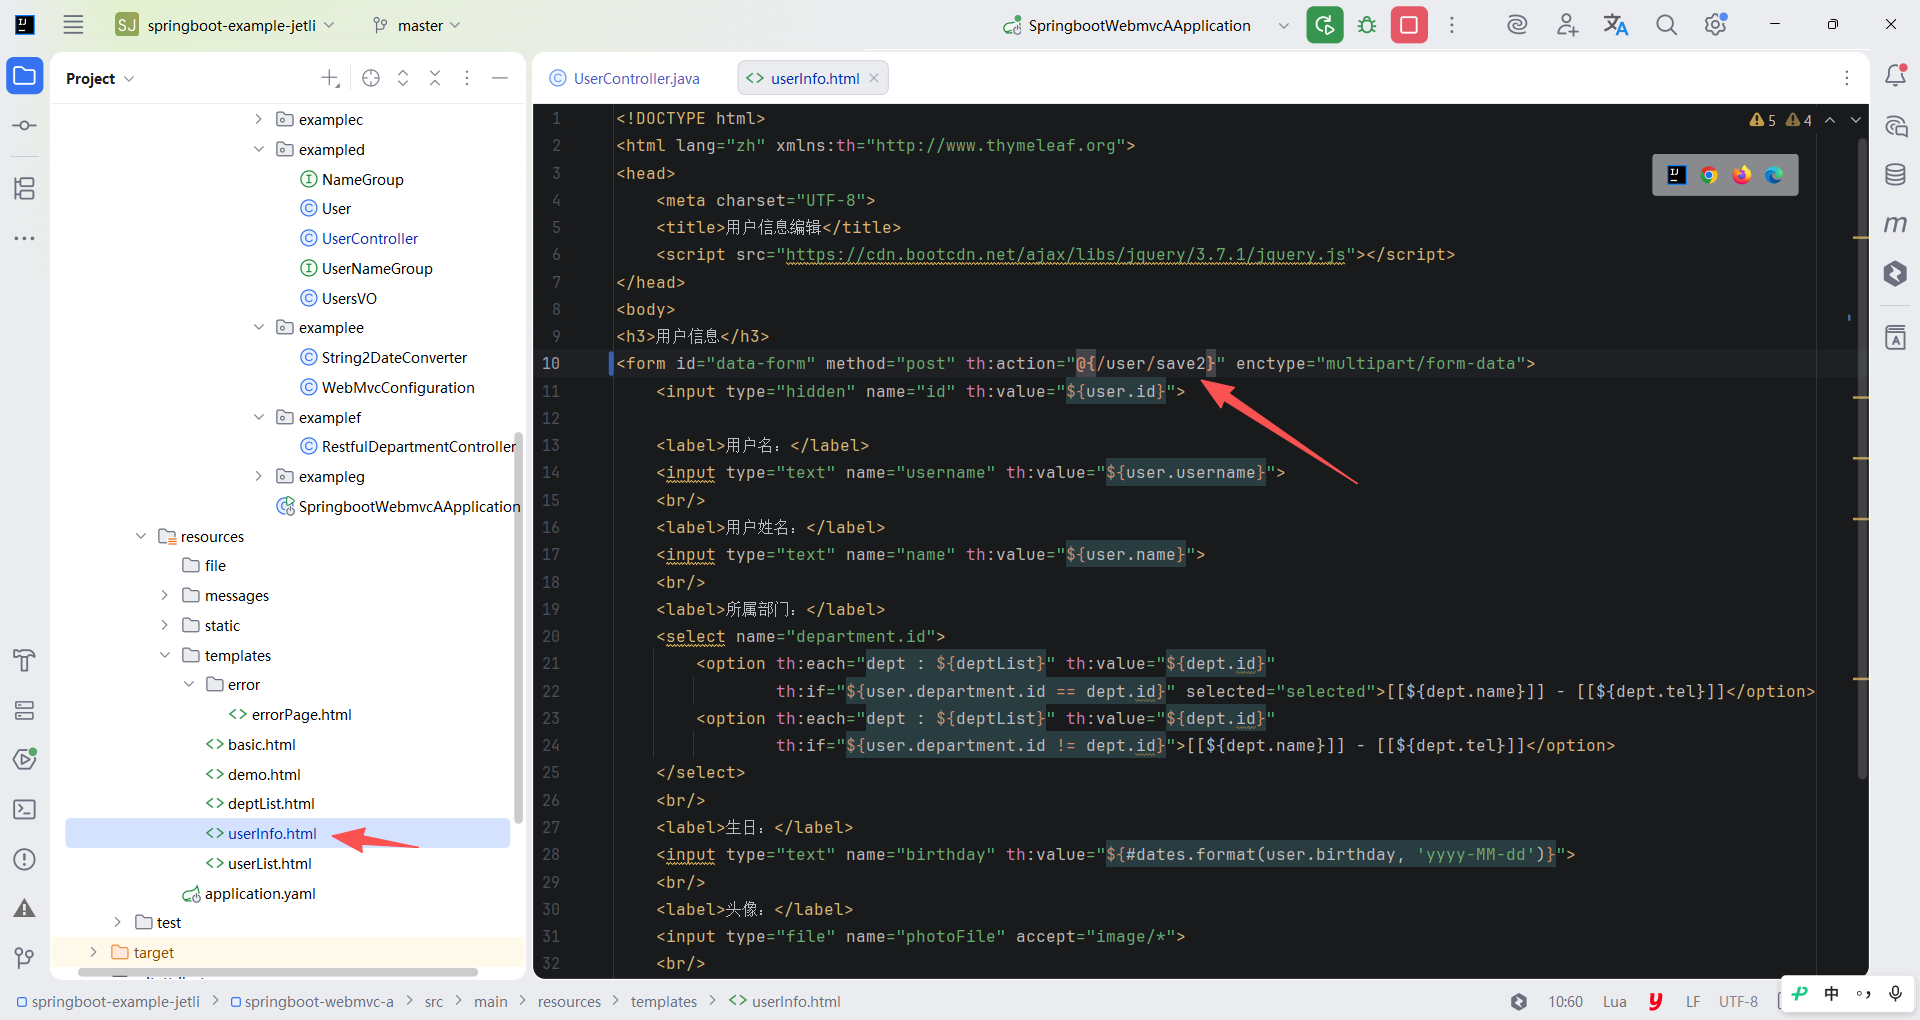Screen dimensions: 1920x1020
Task: Click the 10:60 caret position indicator
Action: pyautogui.click(x=1565, y=1001)
